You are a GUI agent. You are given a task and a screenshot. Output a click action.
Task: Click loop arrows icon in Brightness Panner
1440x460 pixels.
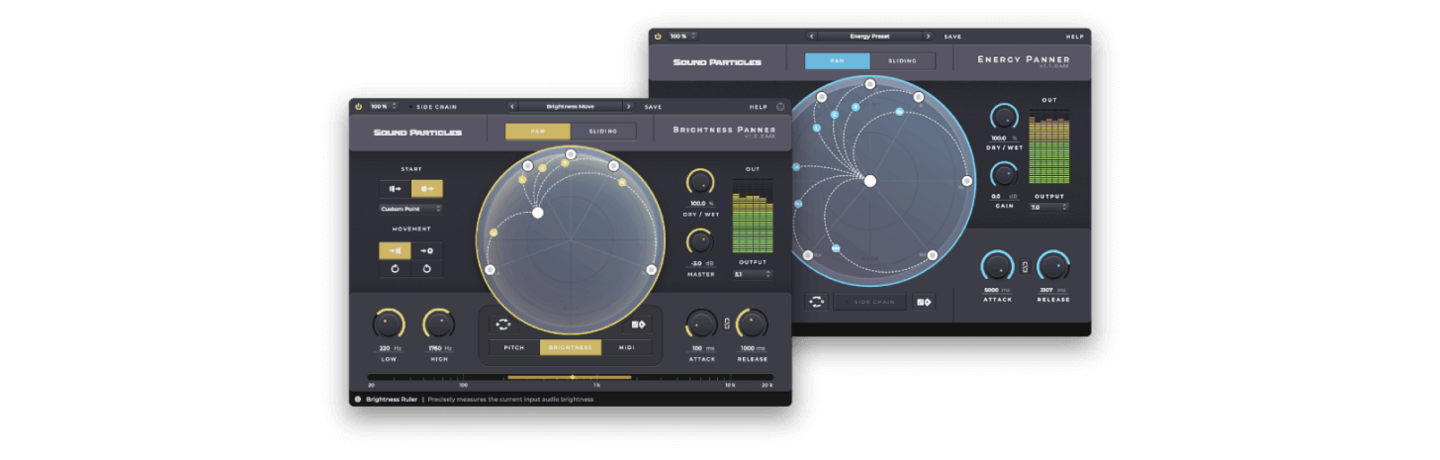(x=503, y=323)
